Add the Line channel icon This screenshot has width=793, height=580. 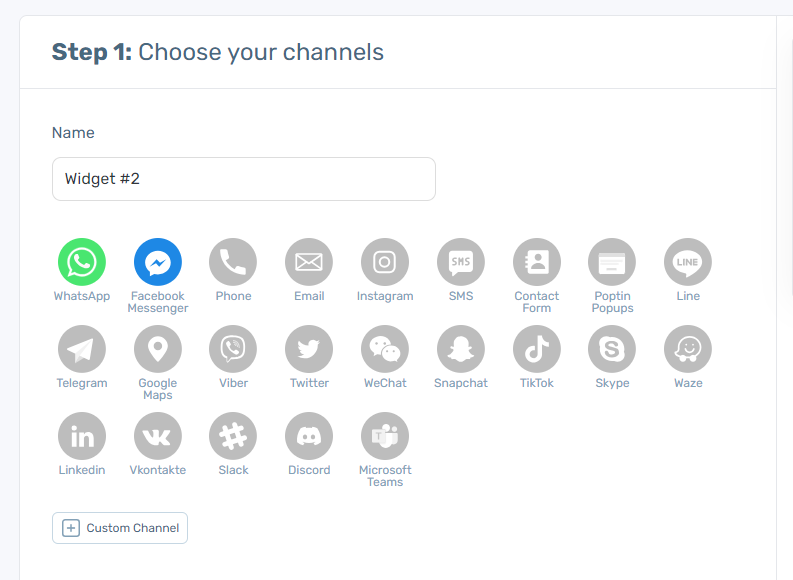pos(688,262)
